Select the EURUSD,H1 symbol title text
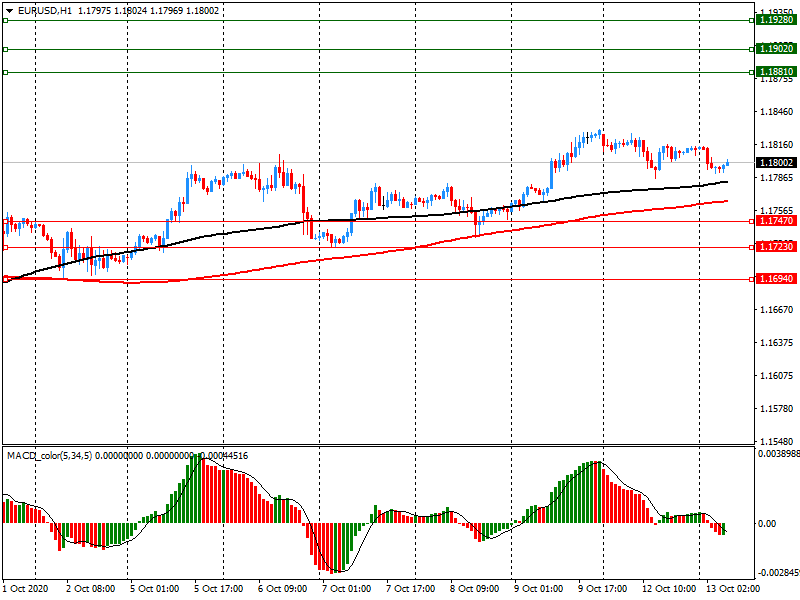800x600 pixels. [x=45, y=10]
